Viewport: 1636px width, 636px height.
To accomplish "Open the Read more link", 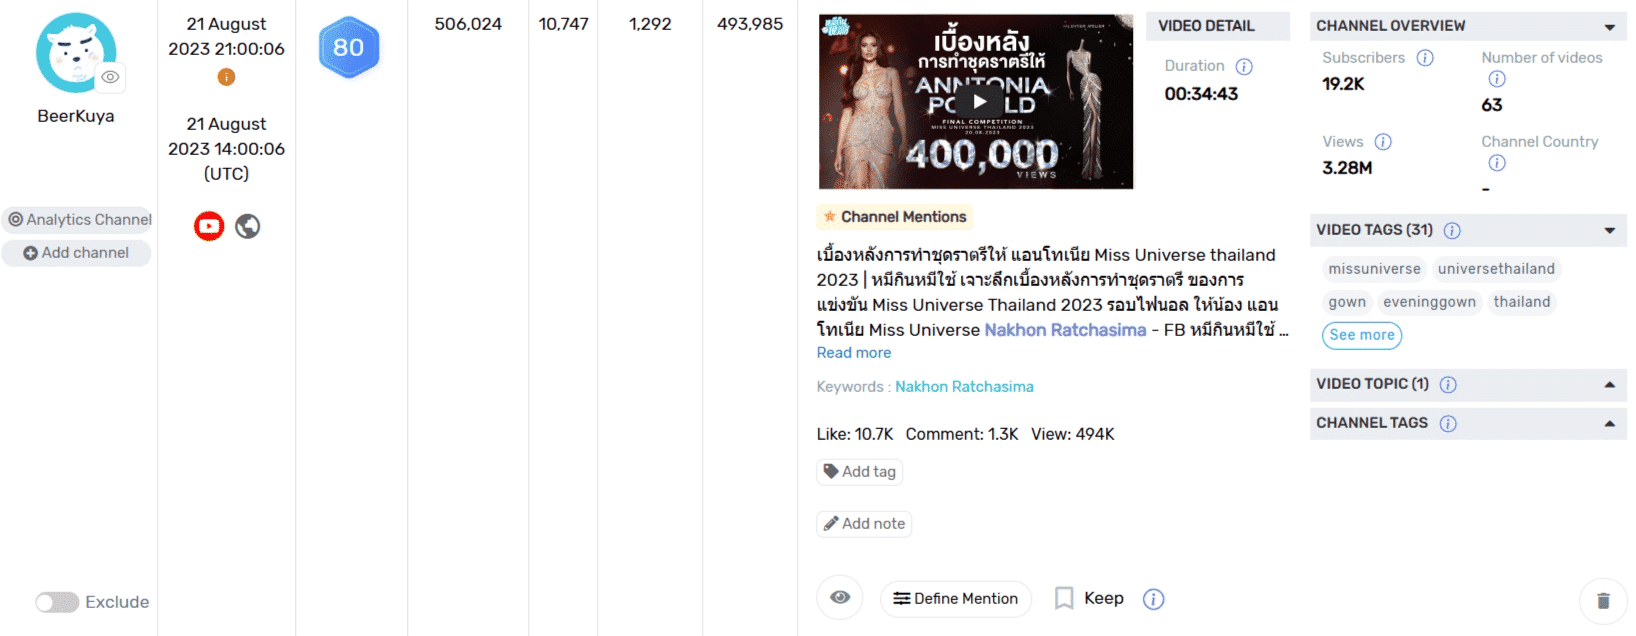I will 853,353.
